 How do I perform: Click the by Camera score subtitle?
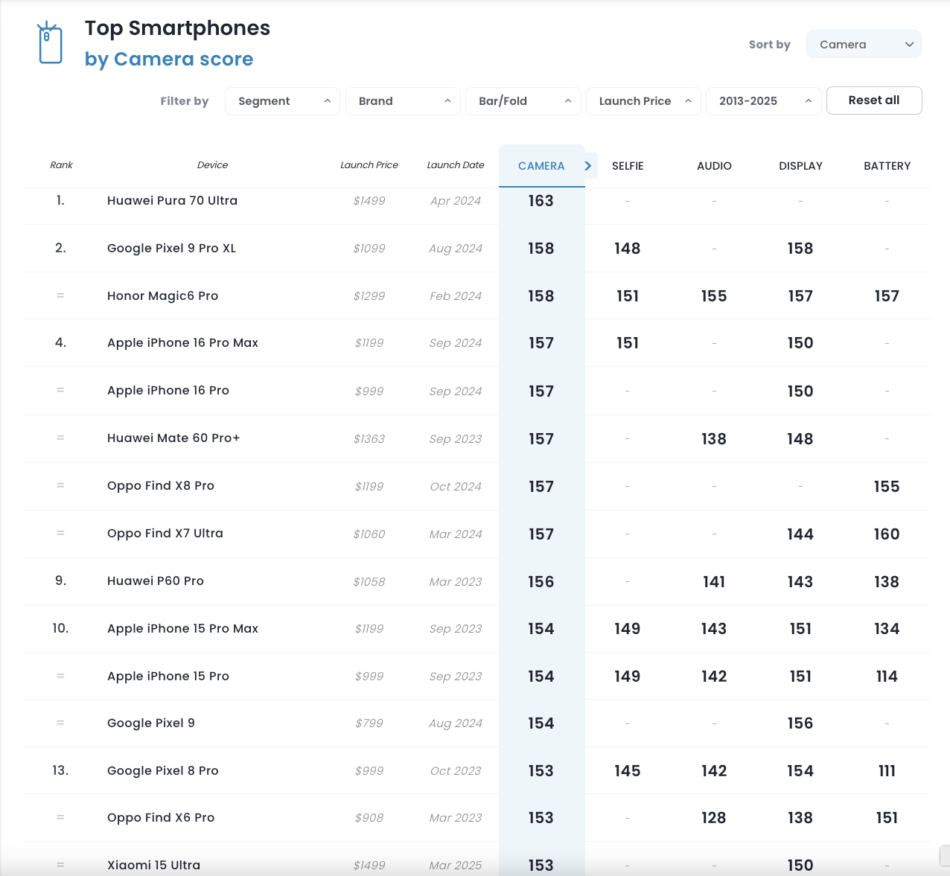click(x=169, y=59)
